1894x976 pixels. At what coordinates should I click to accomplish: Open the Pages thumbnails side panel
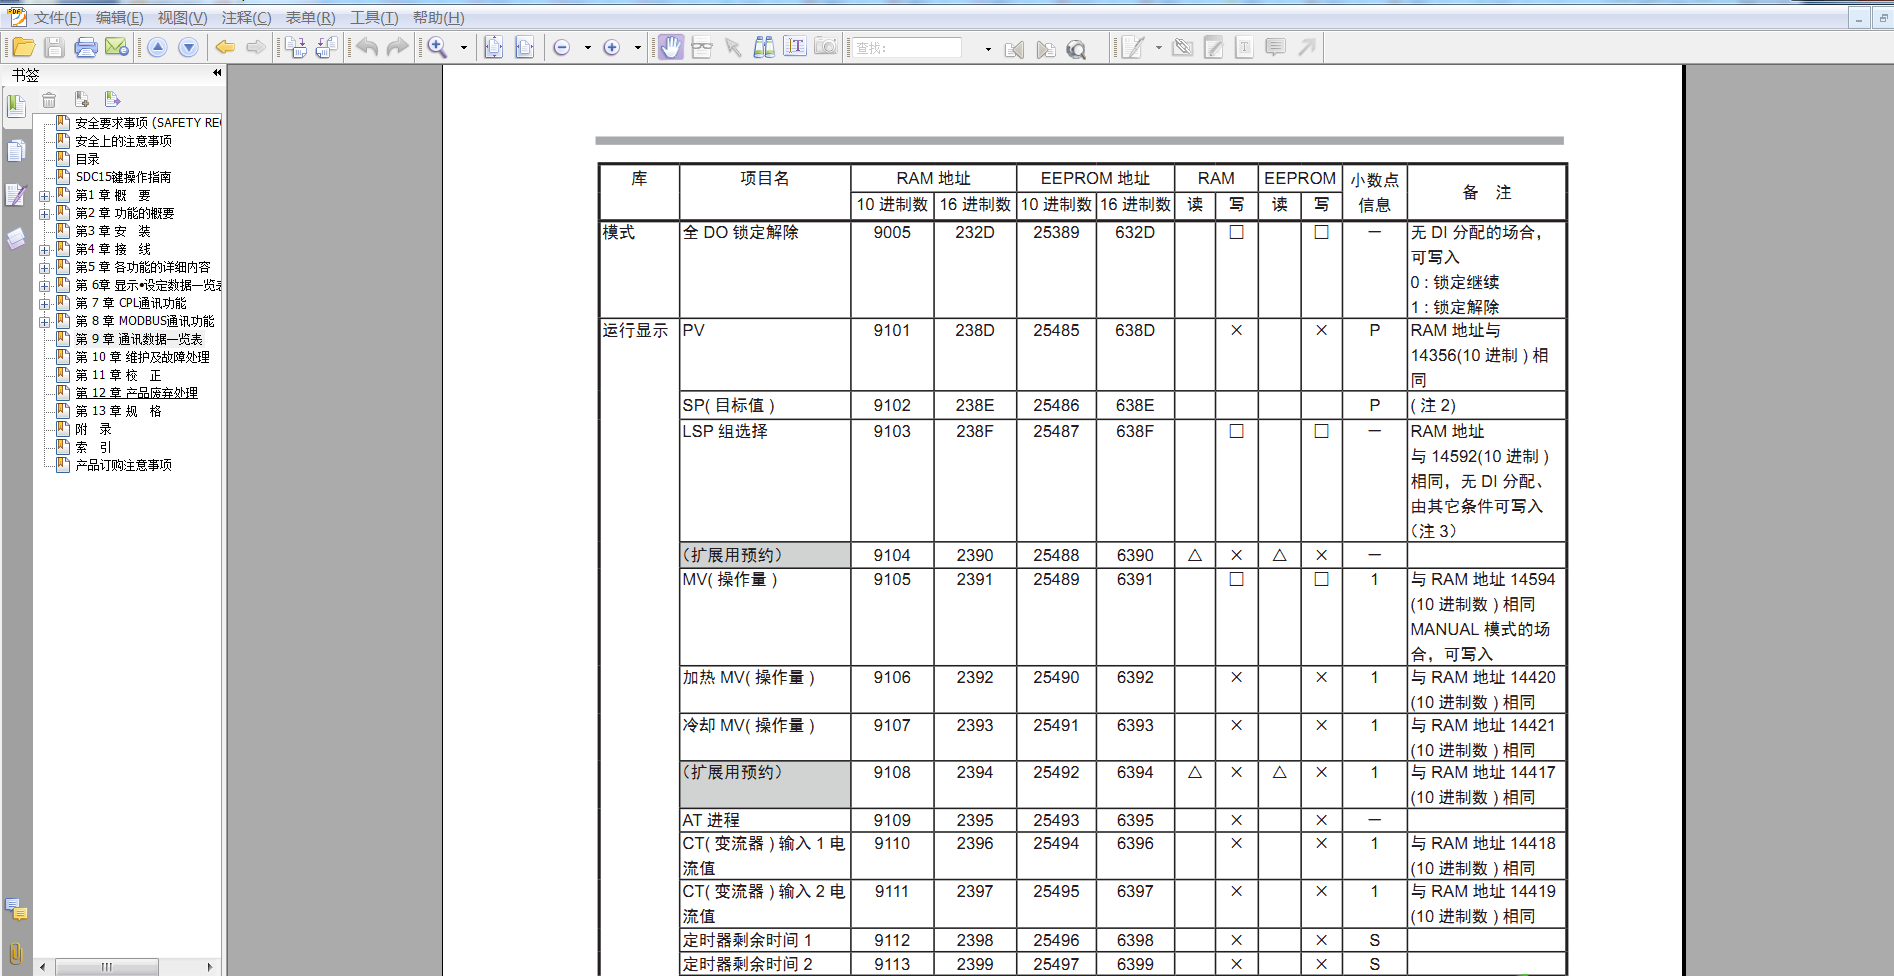click(x=16, y=151)
